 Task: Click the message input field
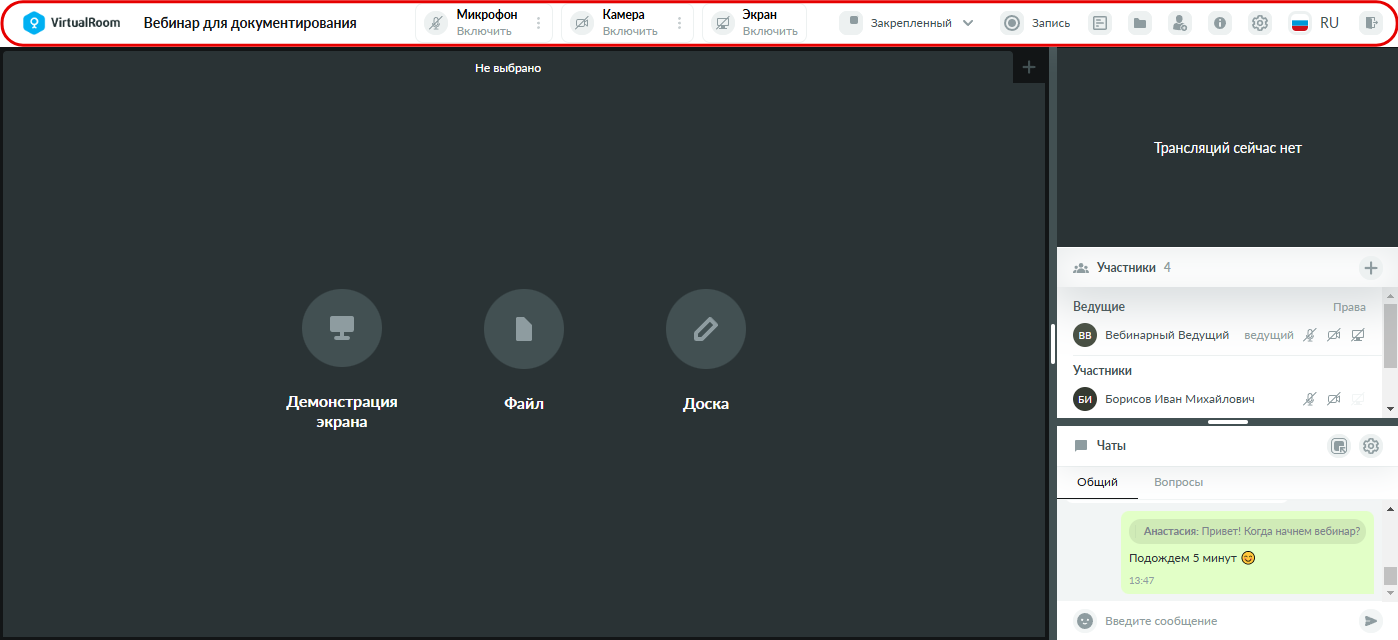pyautogui.click(x=1228, y=621)
